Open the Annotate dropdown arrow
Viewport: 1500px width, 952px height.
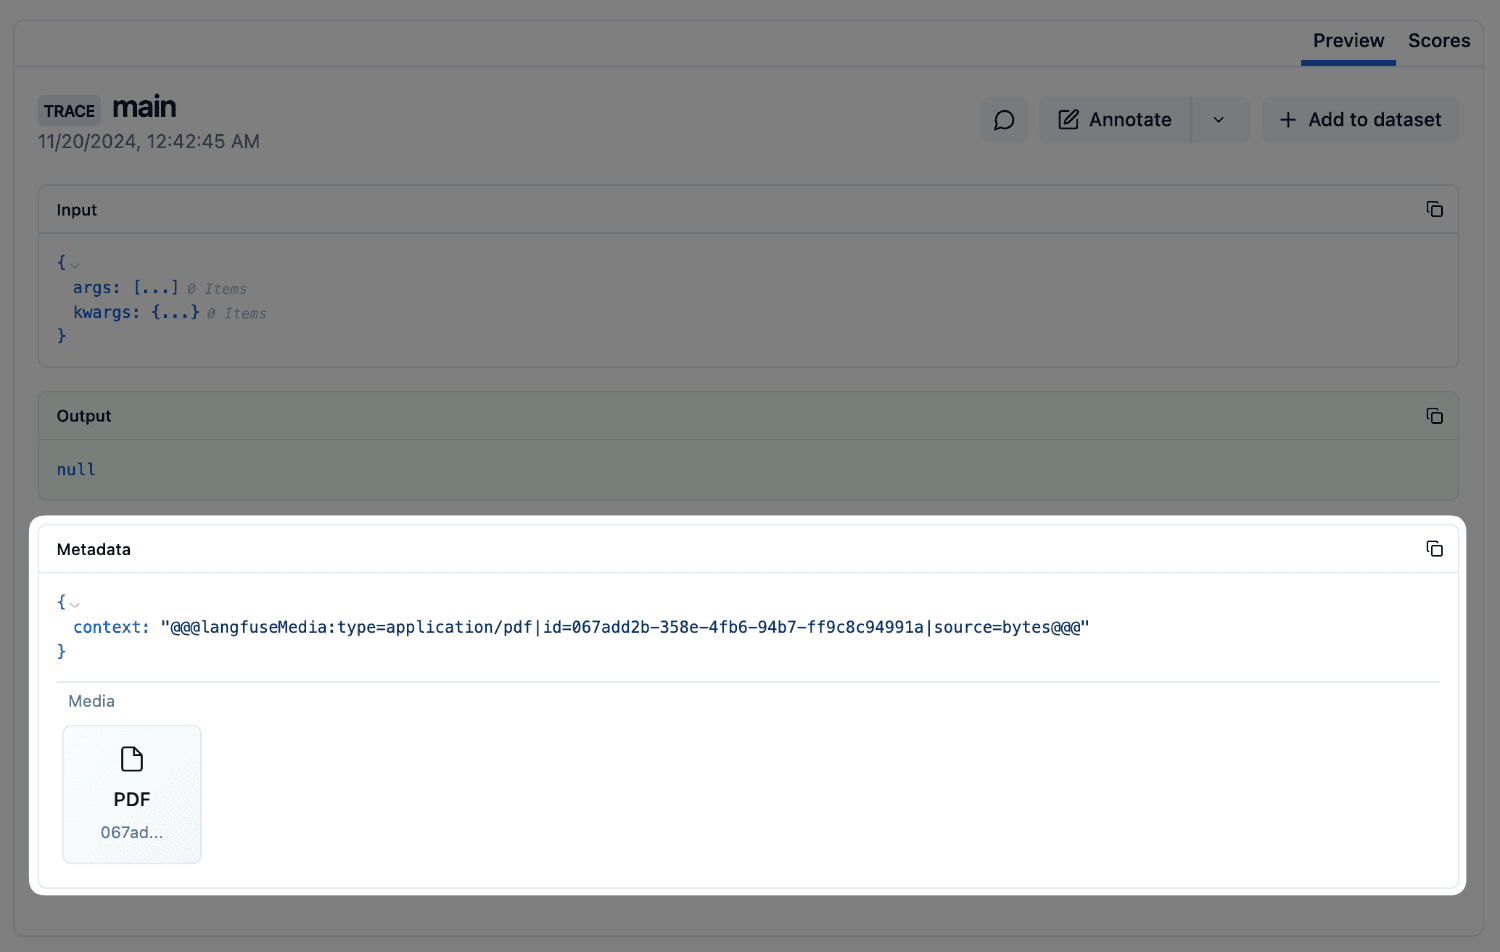click(x=1220, y=119)
